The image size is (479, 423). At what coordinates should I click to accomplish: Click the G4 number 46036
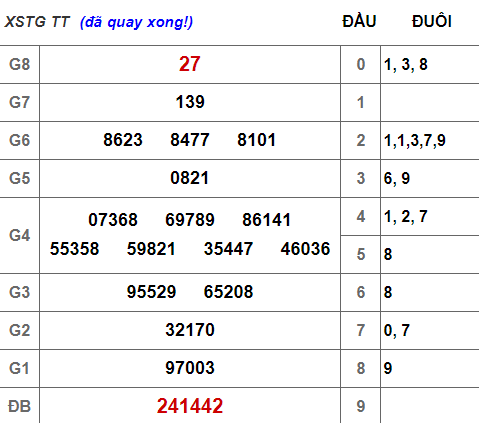pyautogui.click(x=305, y=249)
